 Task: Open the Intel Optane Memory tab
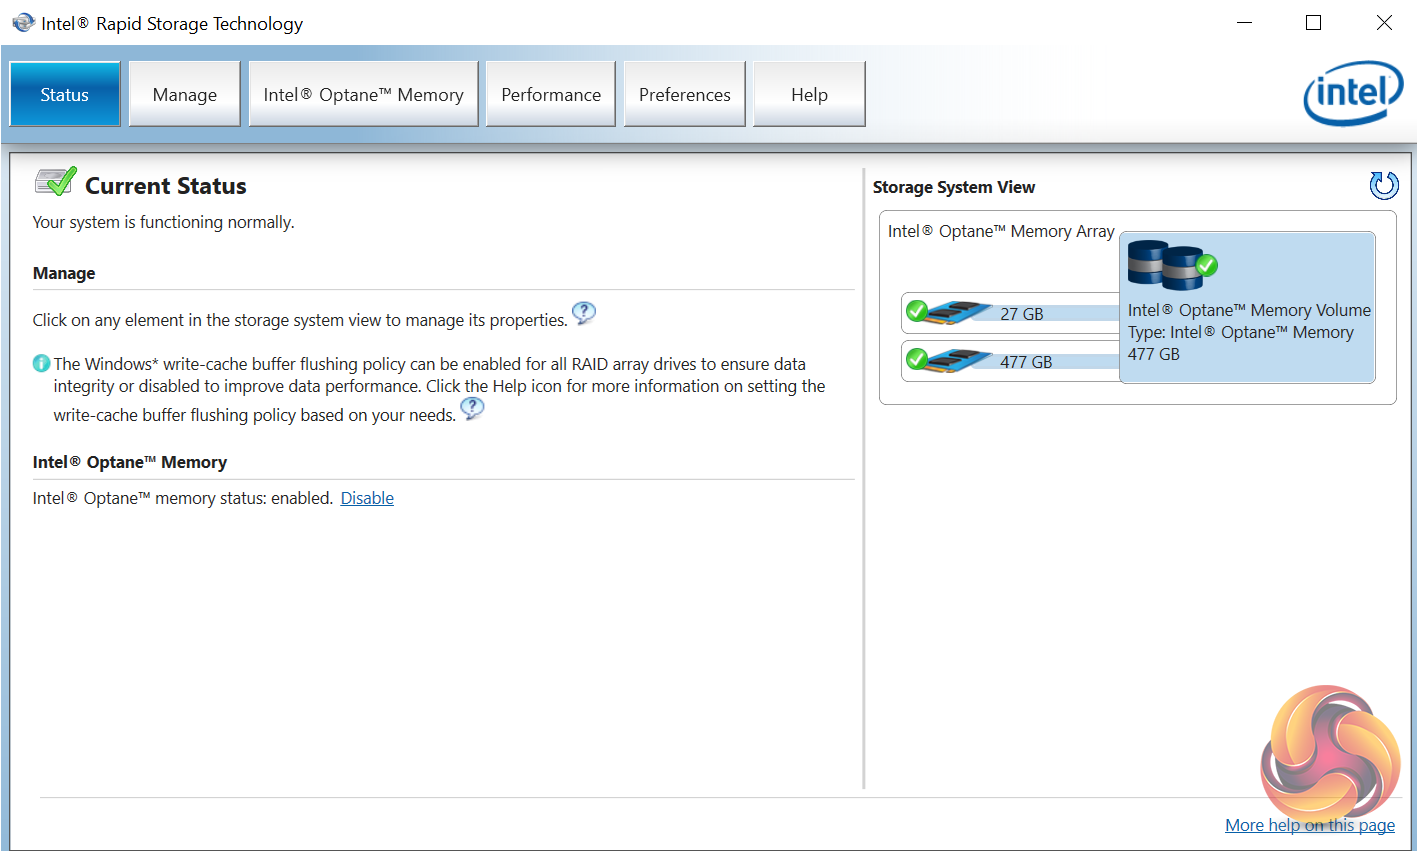coord(363,95)
